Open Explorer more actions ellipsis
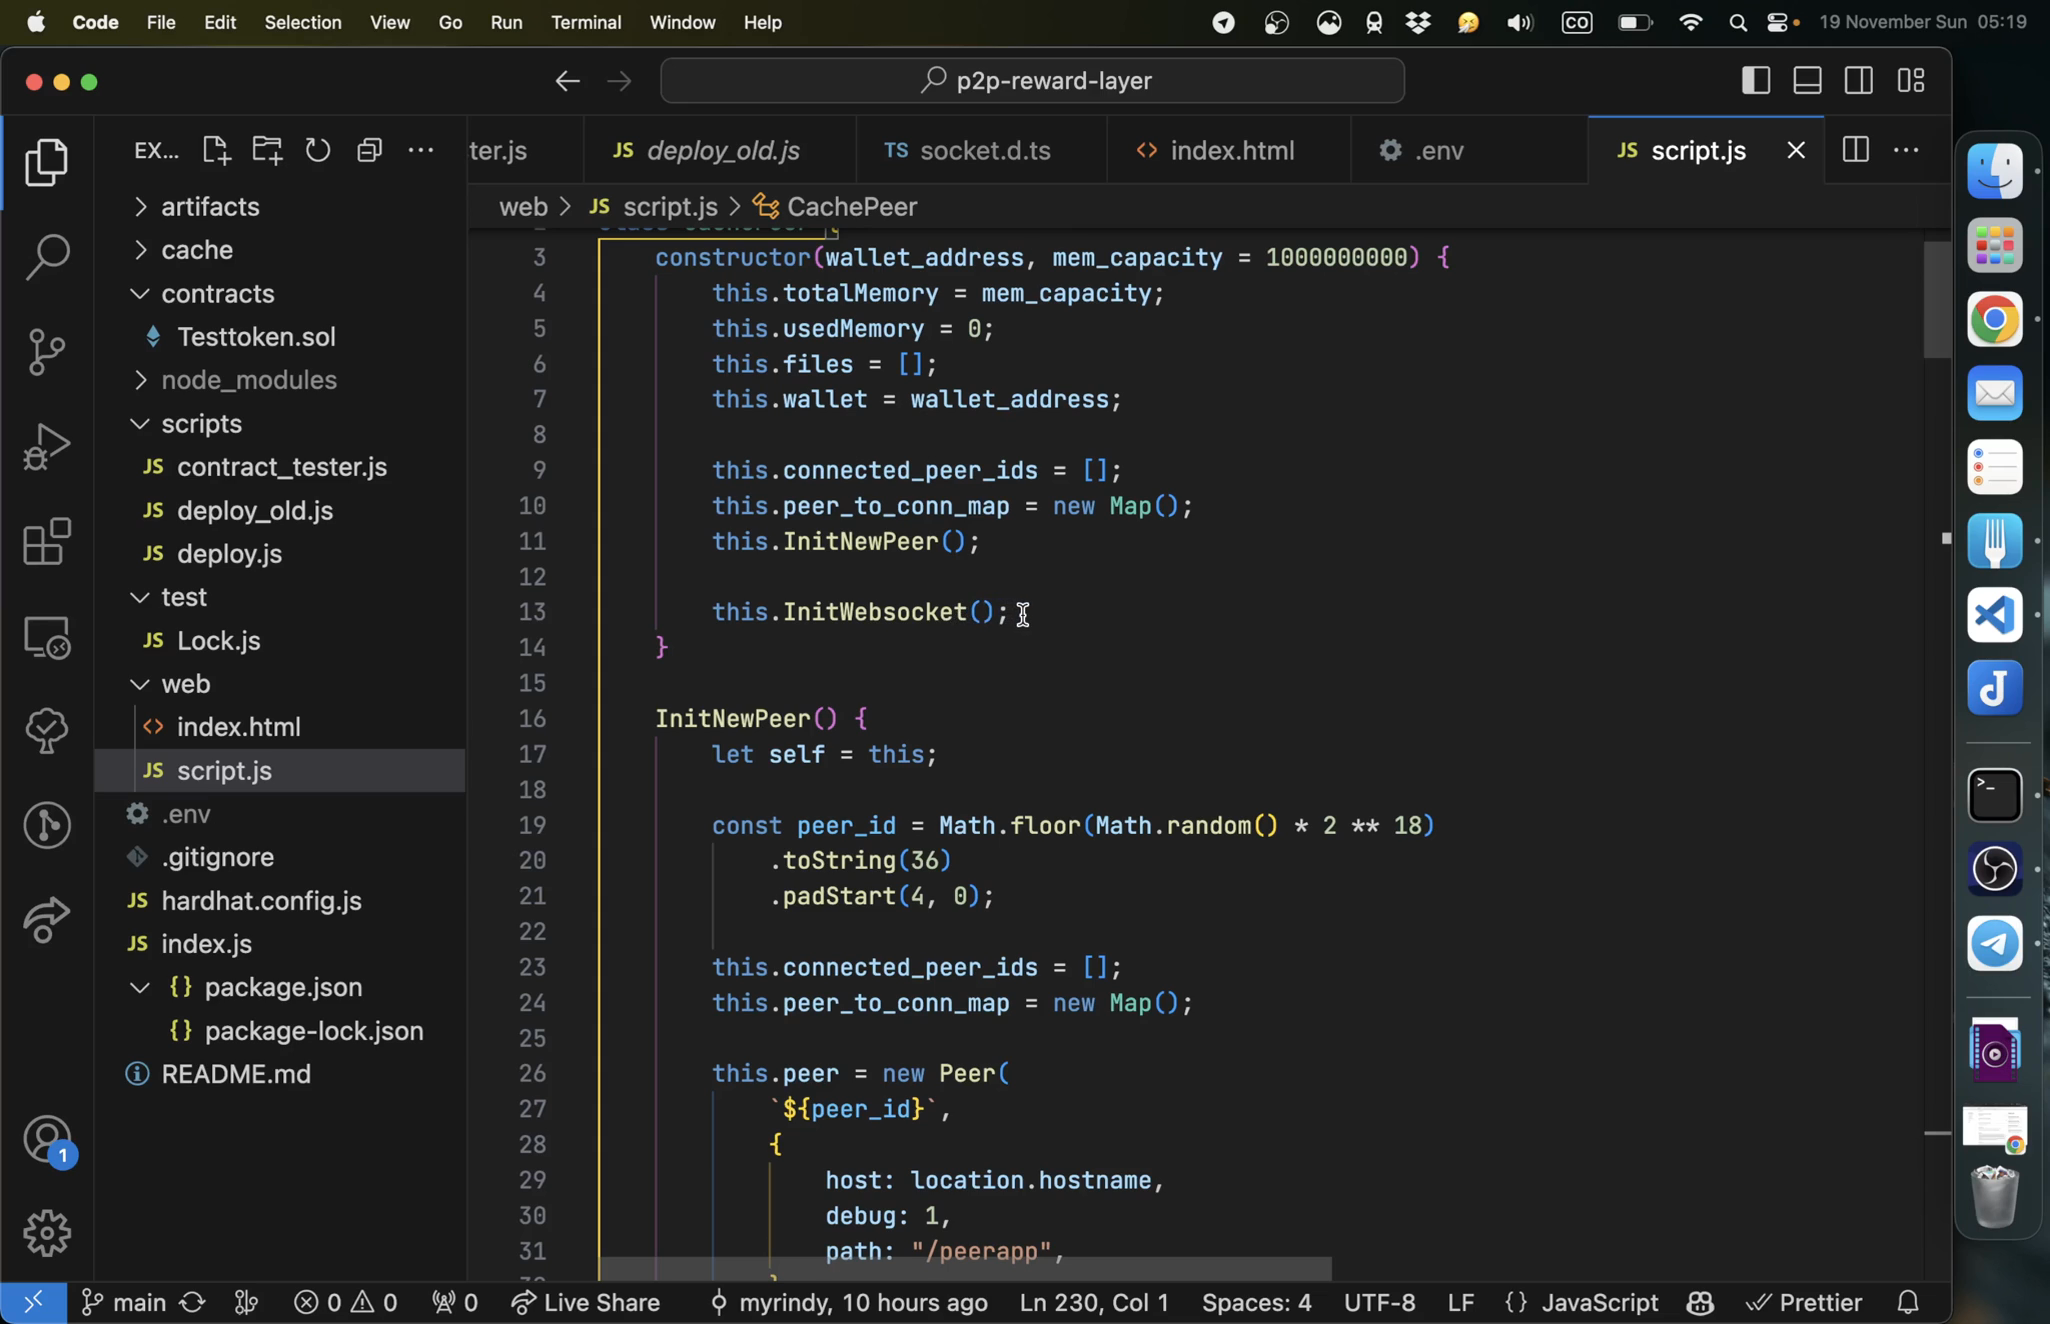 point(421,150)
